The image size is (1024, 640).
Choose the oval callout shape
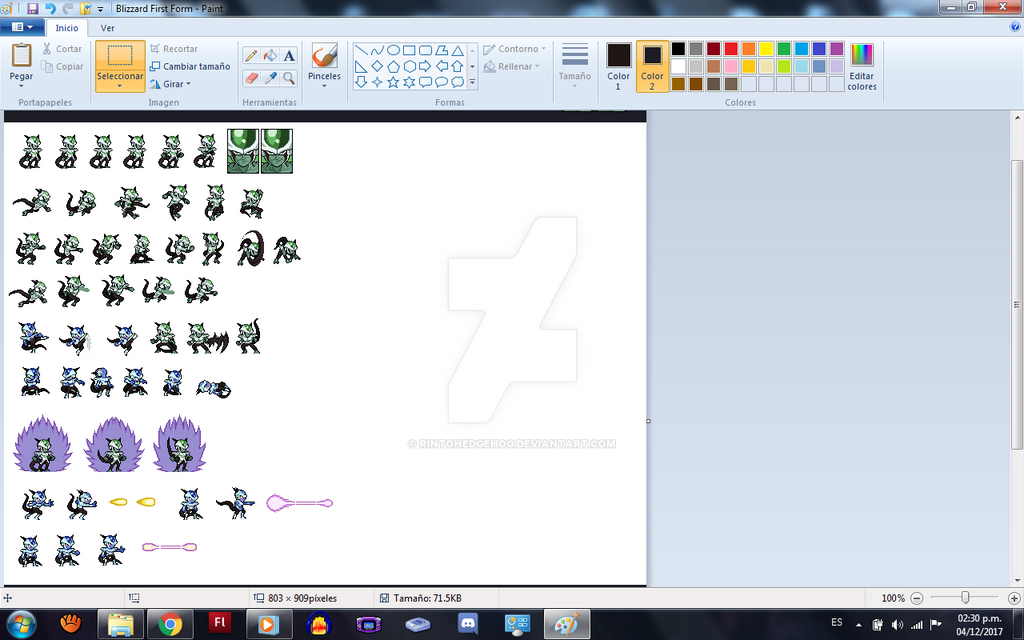[441, 82]
